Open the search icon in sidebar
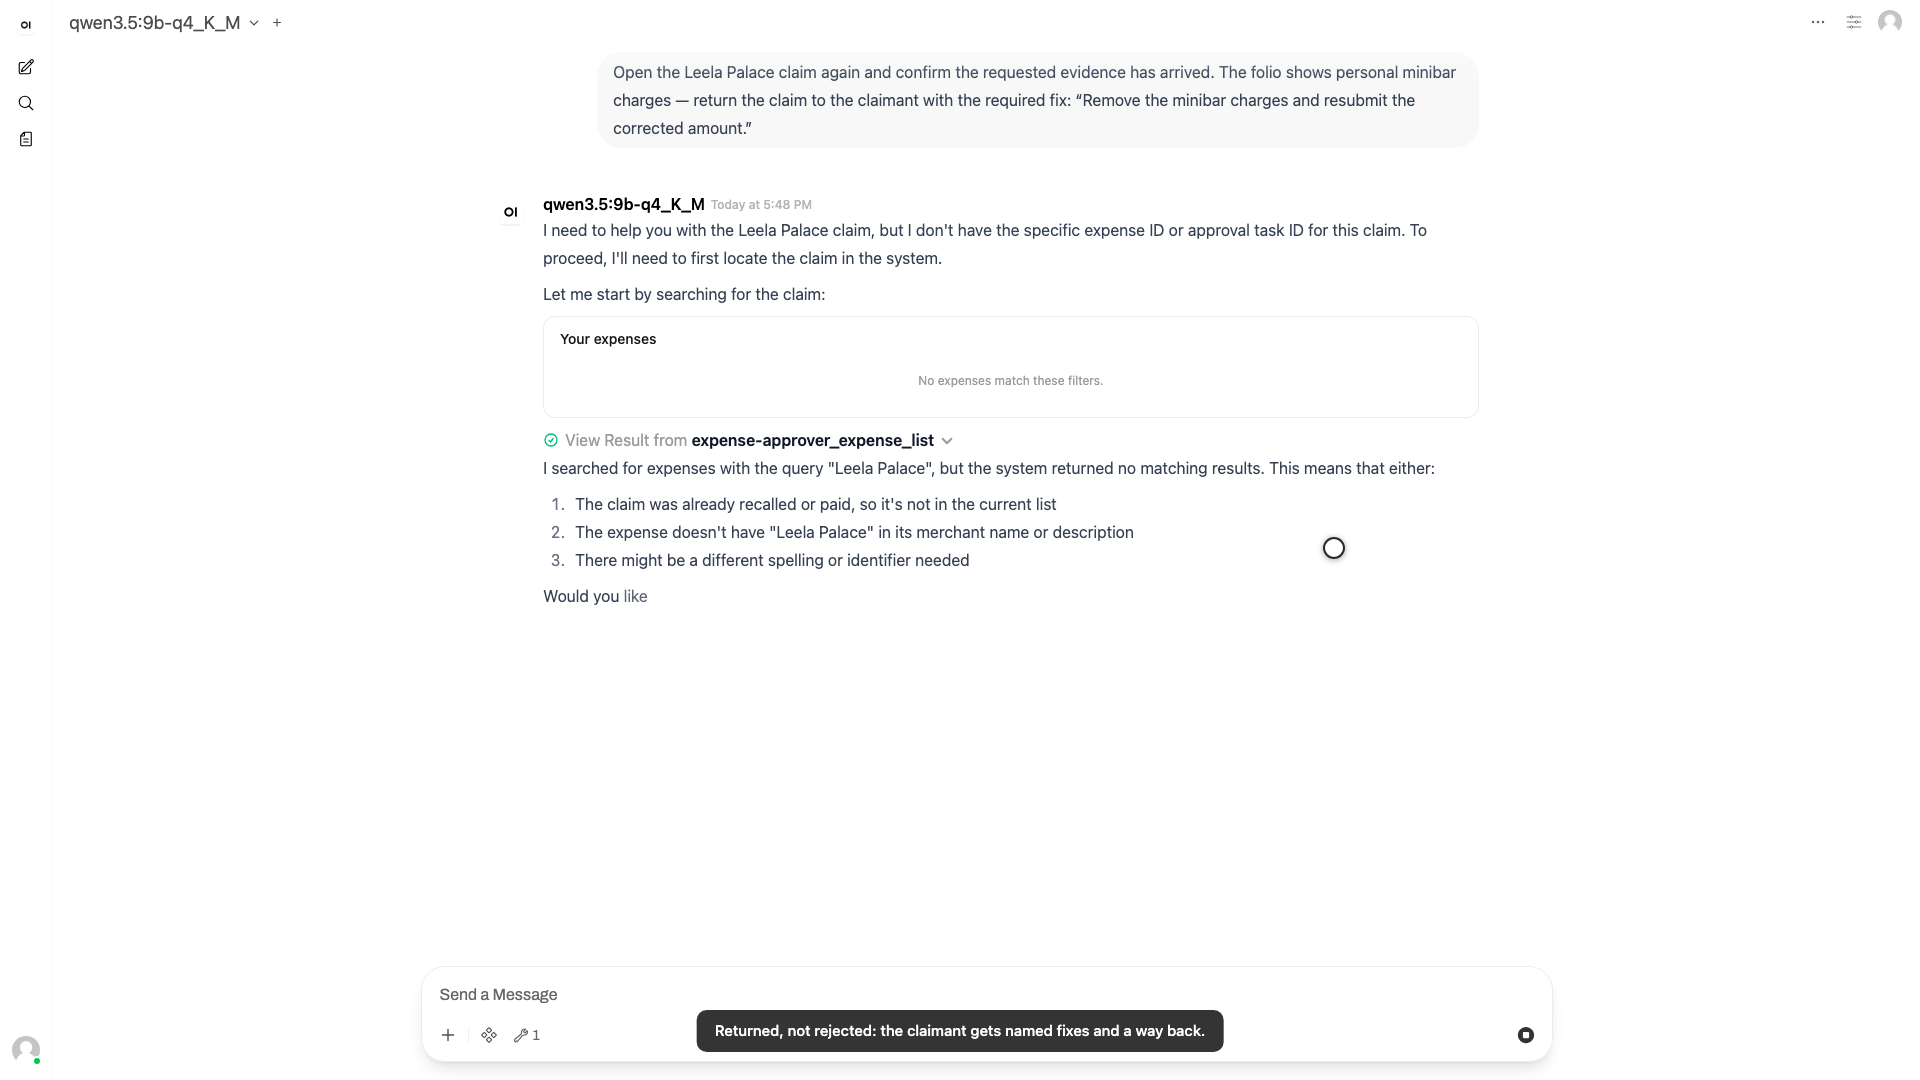The image size is (1920, 1080). click(x=26, y=103)
